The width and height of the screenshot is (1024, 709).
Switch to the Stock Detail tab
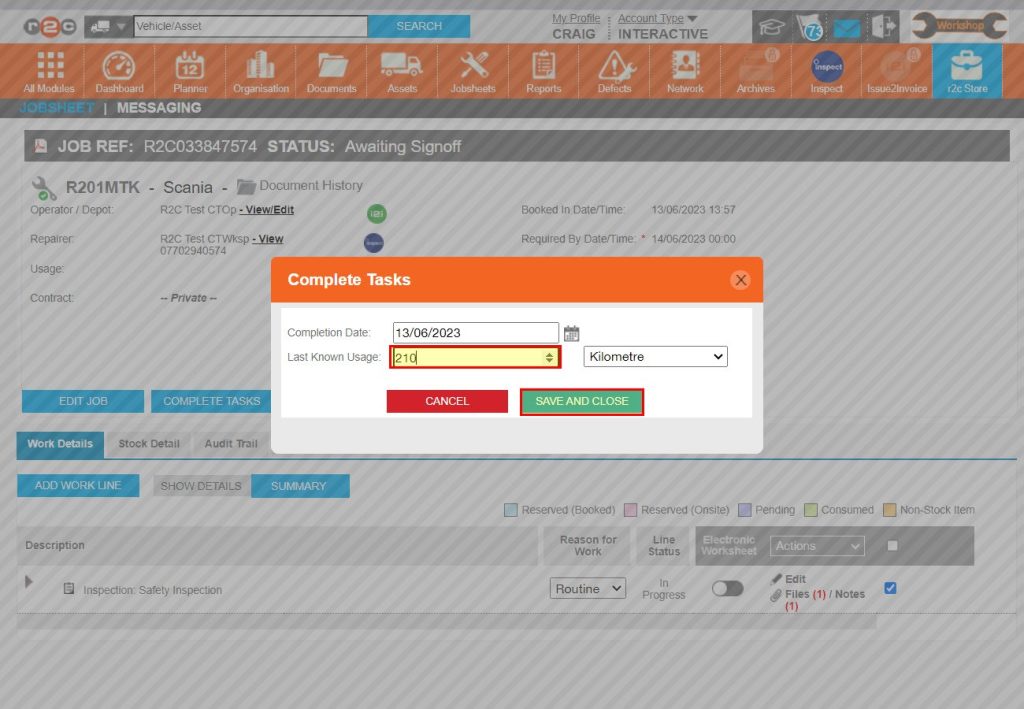[x=149, y=444]
